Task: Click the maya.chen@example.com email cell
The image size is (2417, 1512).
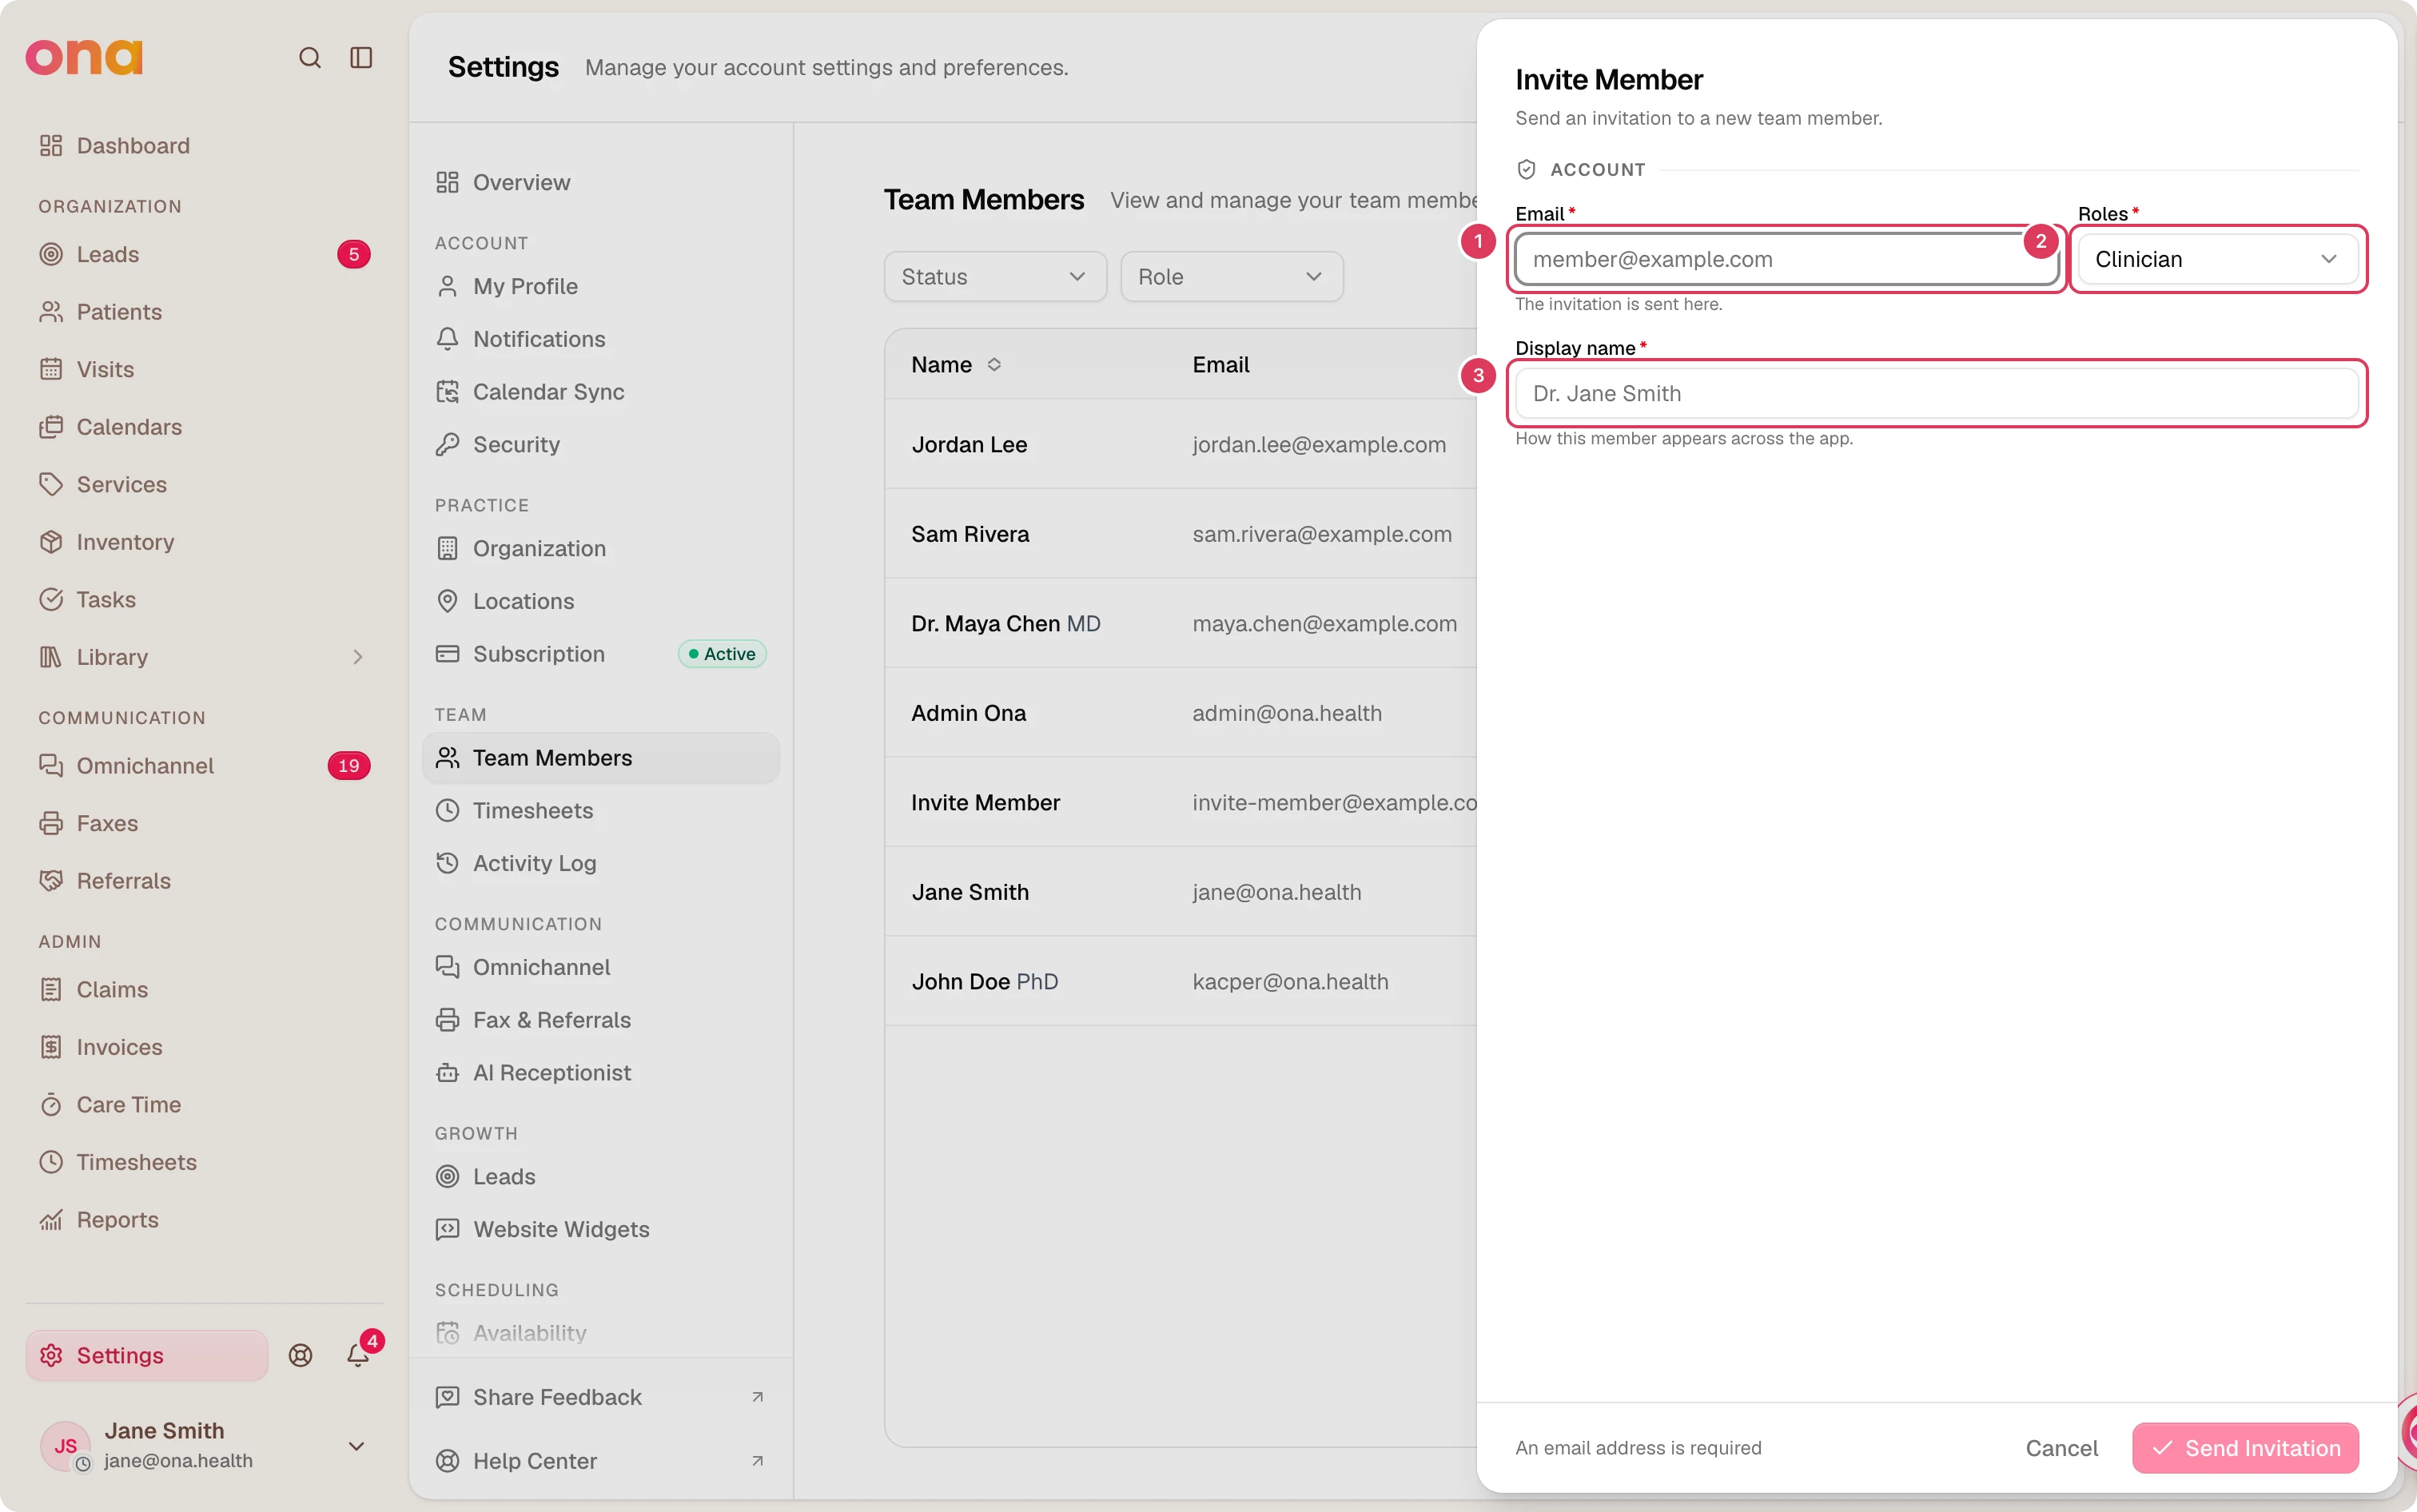Action: [x=1324, y=624]
